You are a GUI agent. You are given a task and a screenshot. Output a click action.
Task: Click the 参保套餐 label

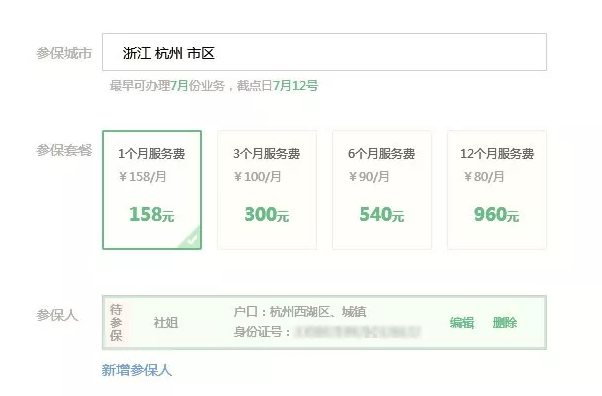pyautogui.click(x=64, y=150)
